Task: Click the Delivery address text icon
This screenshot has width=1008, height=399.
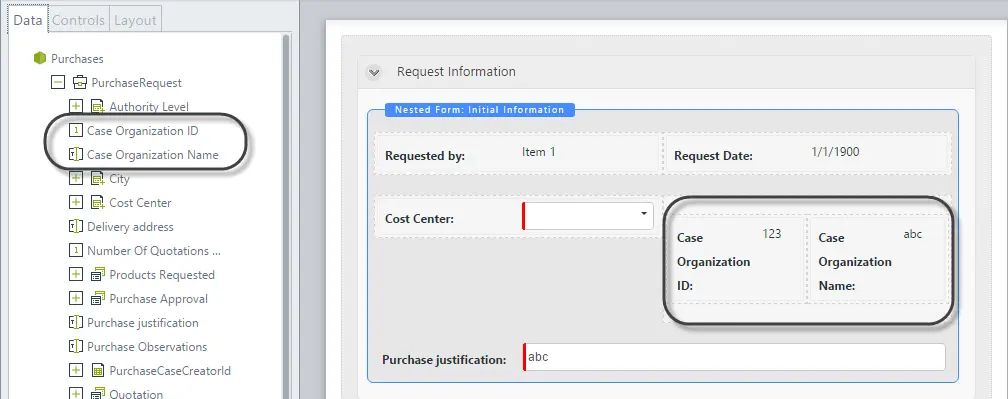Action: click(76, 226)
